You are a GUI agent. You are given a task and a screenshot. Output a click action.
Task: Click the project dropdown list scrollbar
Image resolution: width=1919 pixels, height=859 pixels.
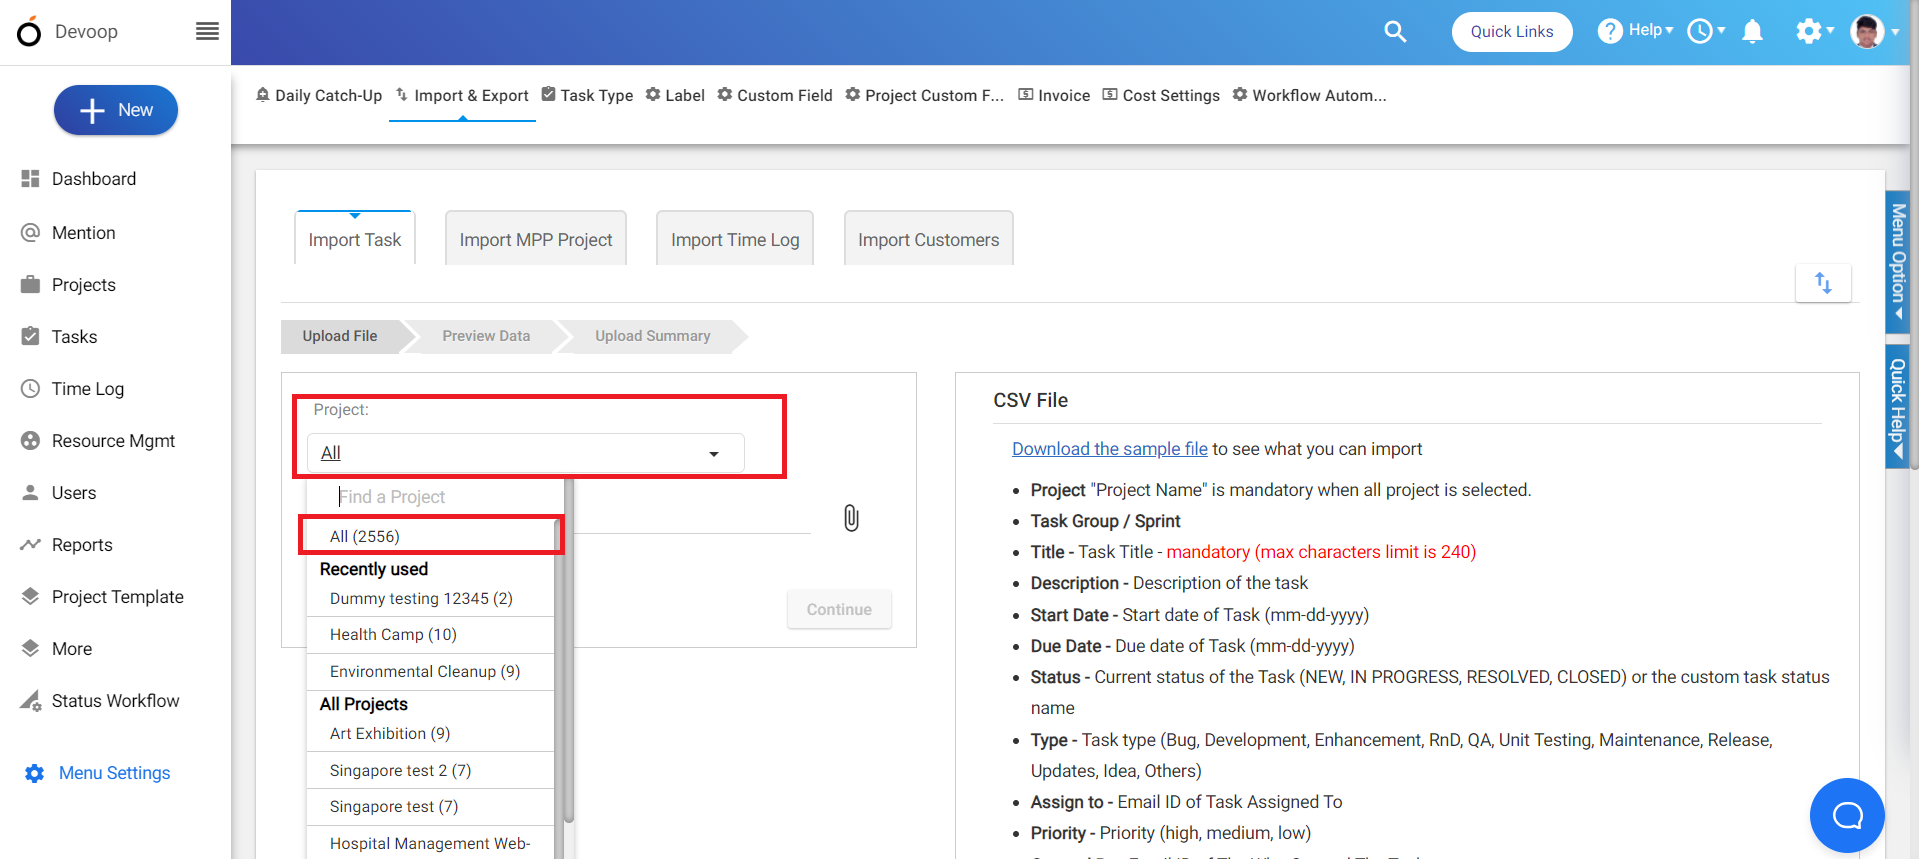(569, 650)
